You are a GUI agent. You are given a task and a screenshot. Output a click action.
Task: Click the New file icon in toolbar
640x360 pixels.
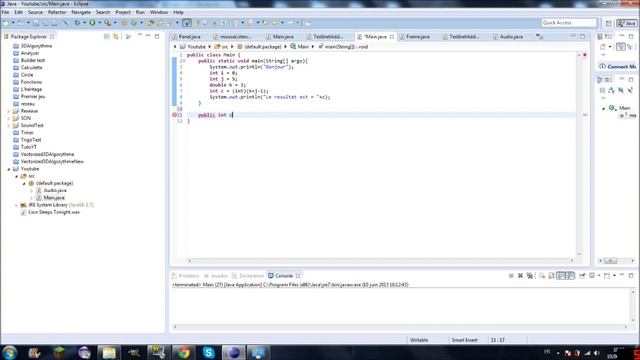point(7,23)
